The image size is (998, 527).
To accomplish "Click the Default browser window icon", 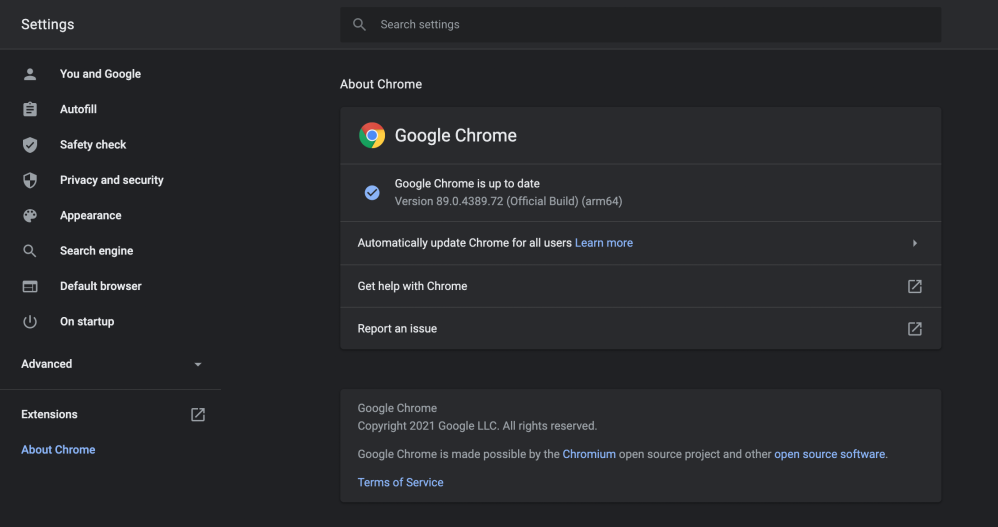I will [30, 286].
